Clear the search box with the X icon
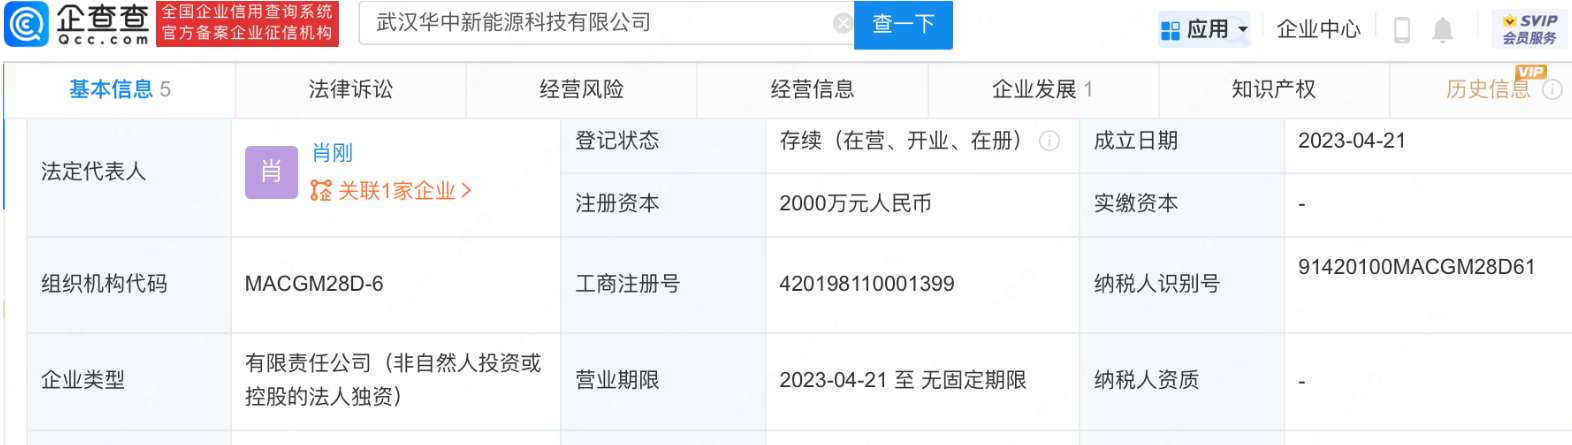 click(x=843, y=23)
